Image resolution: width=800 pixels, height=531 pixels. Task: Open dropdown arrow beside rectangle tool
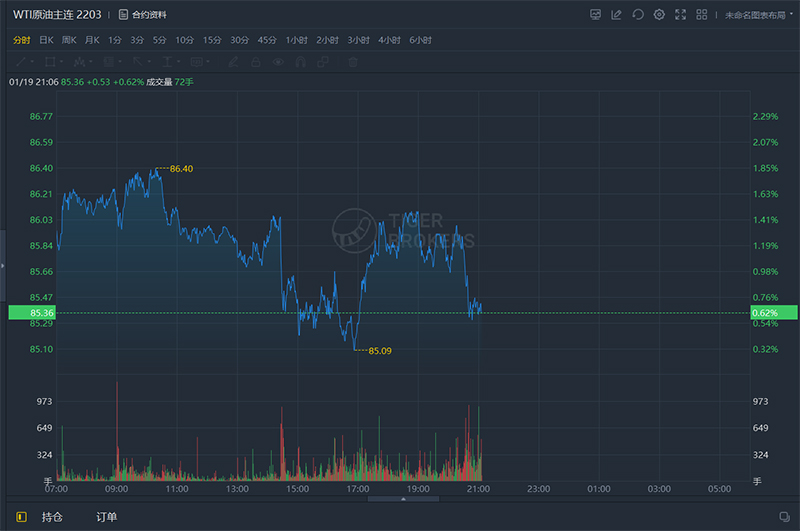(x=61, y=62)
